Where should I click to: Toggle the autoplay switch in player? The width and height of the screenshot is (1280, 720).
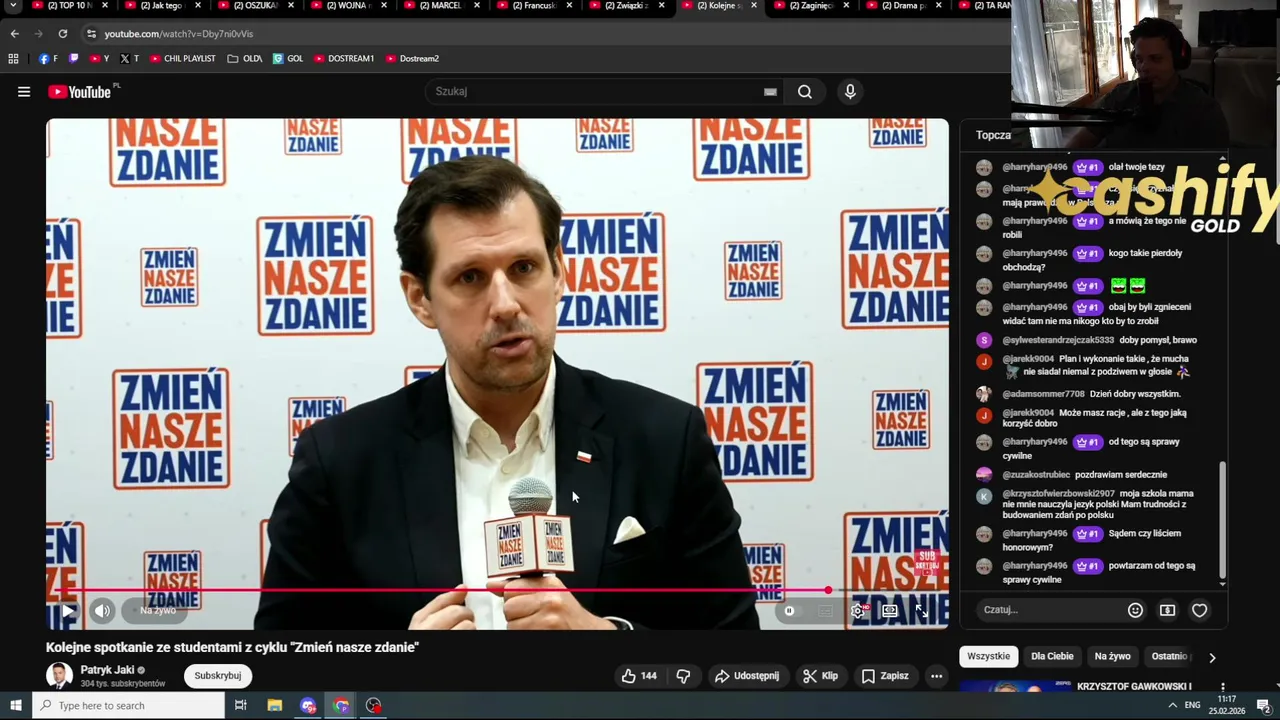click(790, 610)
